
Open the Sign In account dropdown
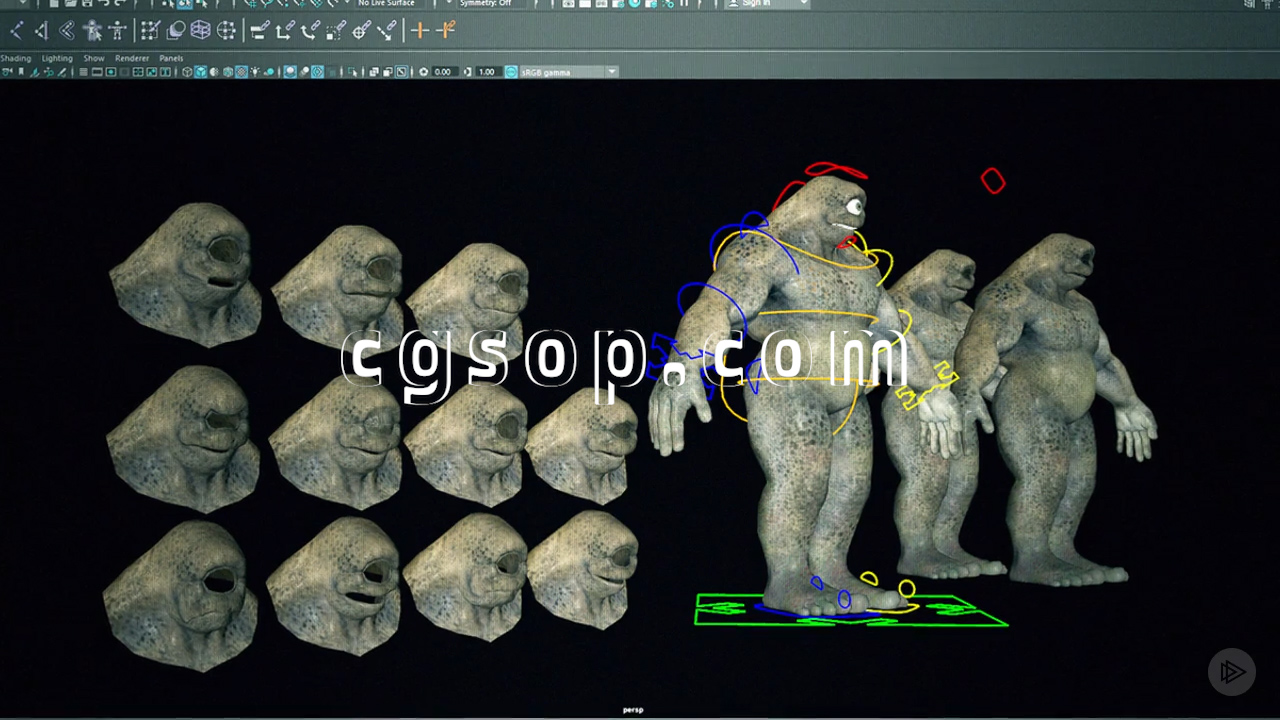pyautogui.click(x=766, y=3)
